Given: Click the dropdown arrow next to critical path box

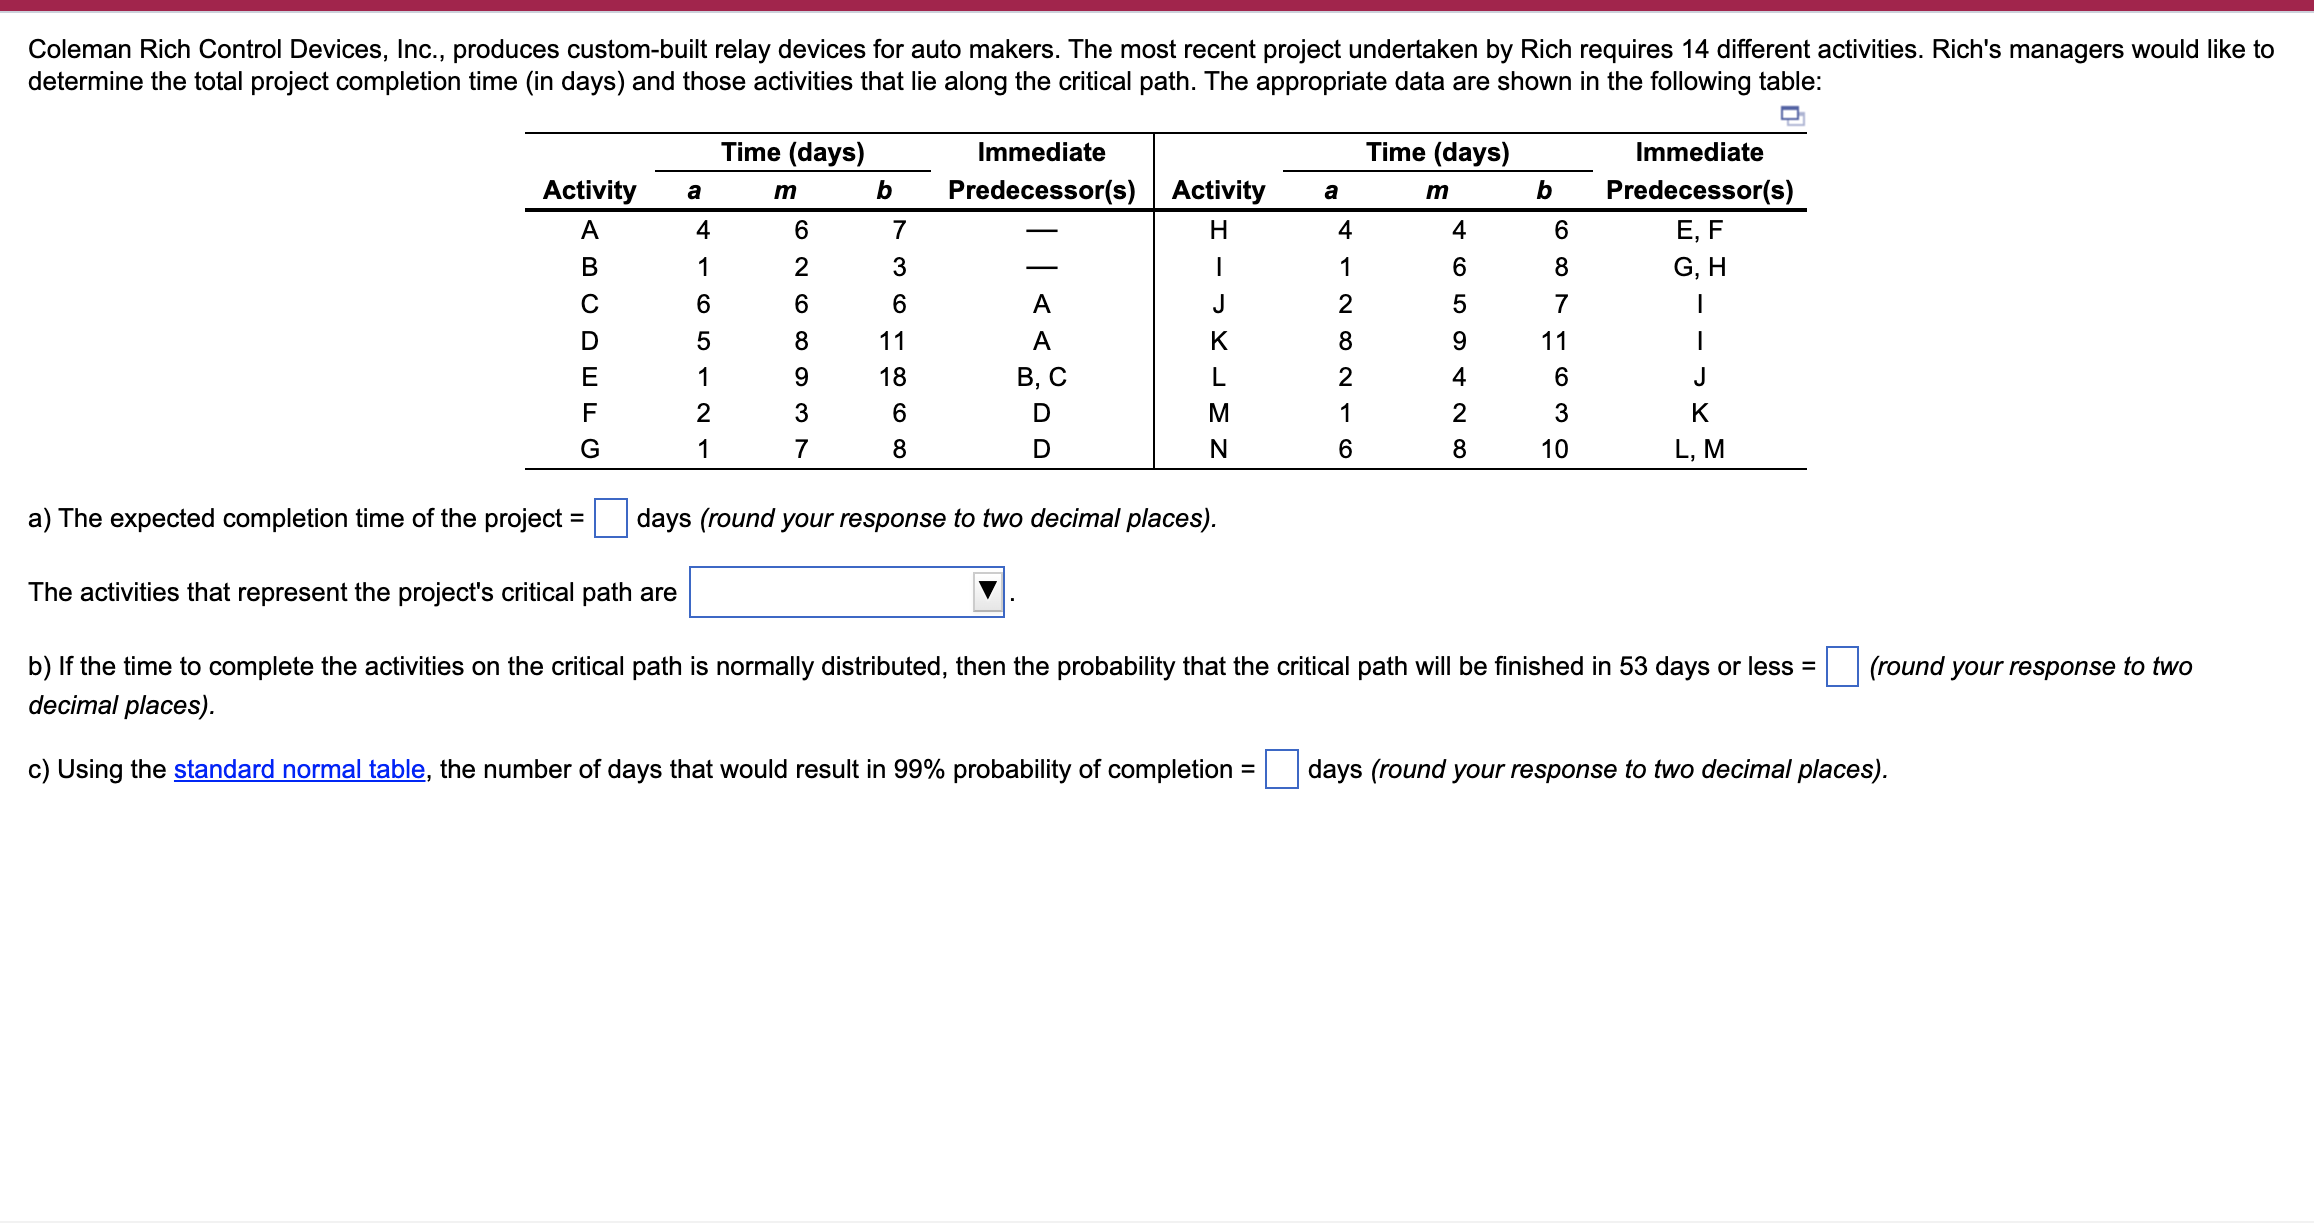Looking at the screenshot, I should click(988, 592).
